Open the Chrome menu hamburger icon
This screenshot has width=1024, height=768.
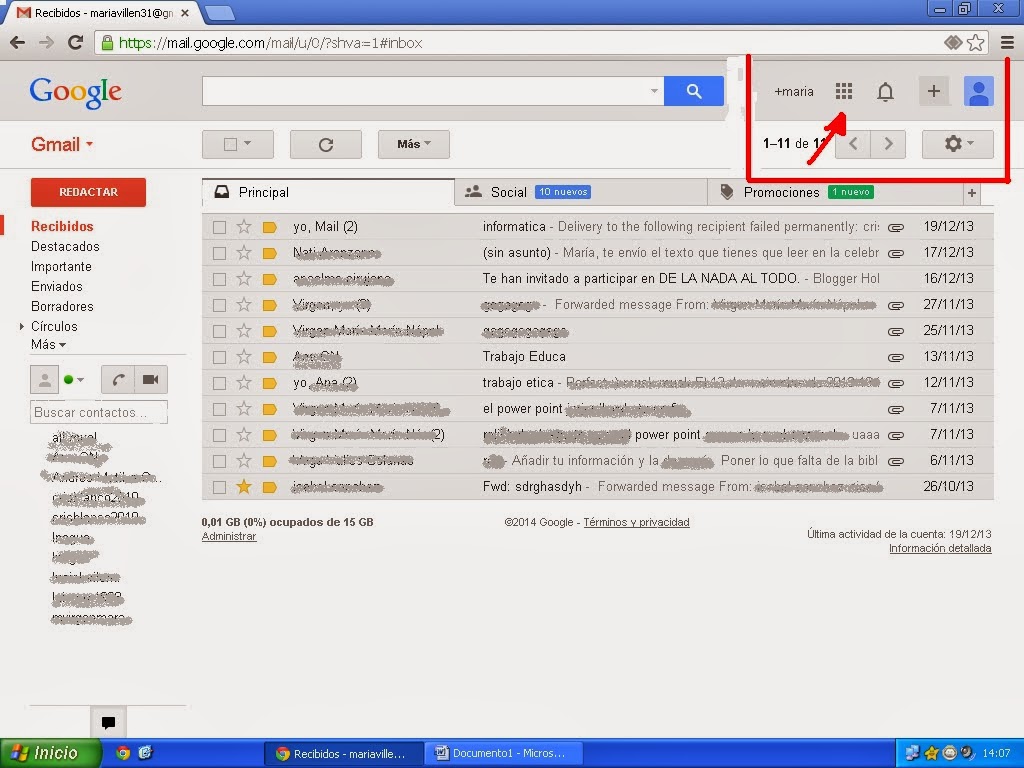click(x=1007, y=42)
